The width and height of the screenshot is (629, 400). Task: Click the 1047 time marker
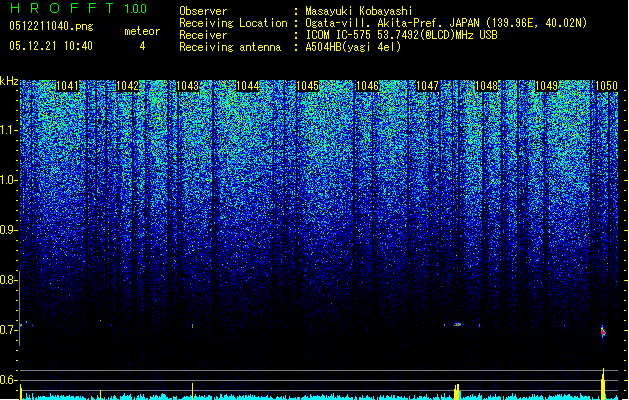(428, 86)
